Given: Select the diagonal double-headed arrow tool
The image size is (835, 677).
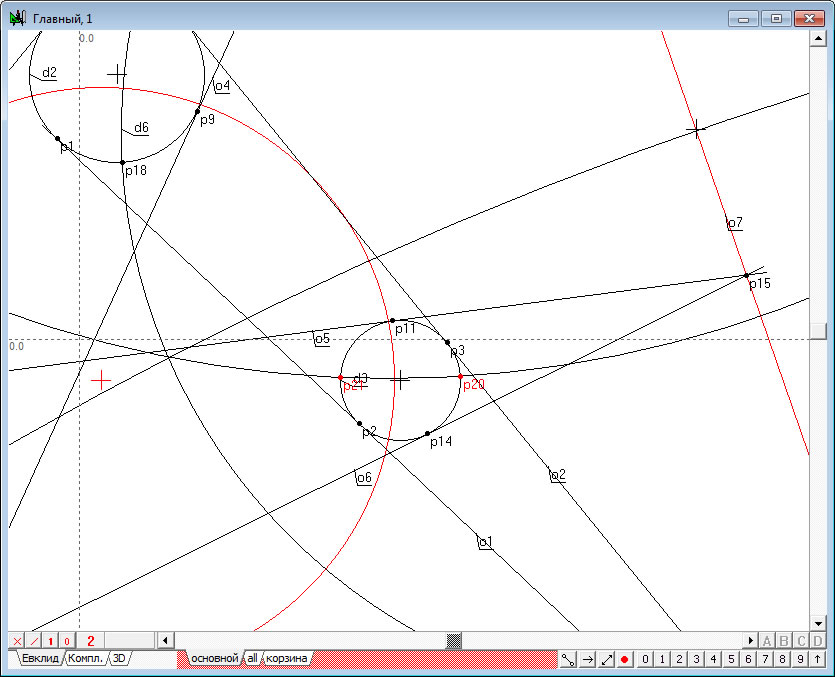Looking at the screenshot, I should pos(607,659).
